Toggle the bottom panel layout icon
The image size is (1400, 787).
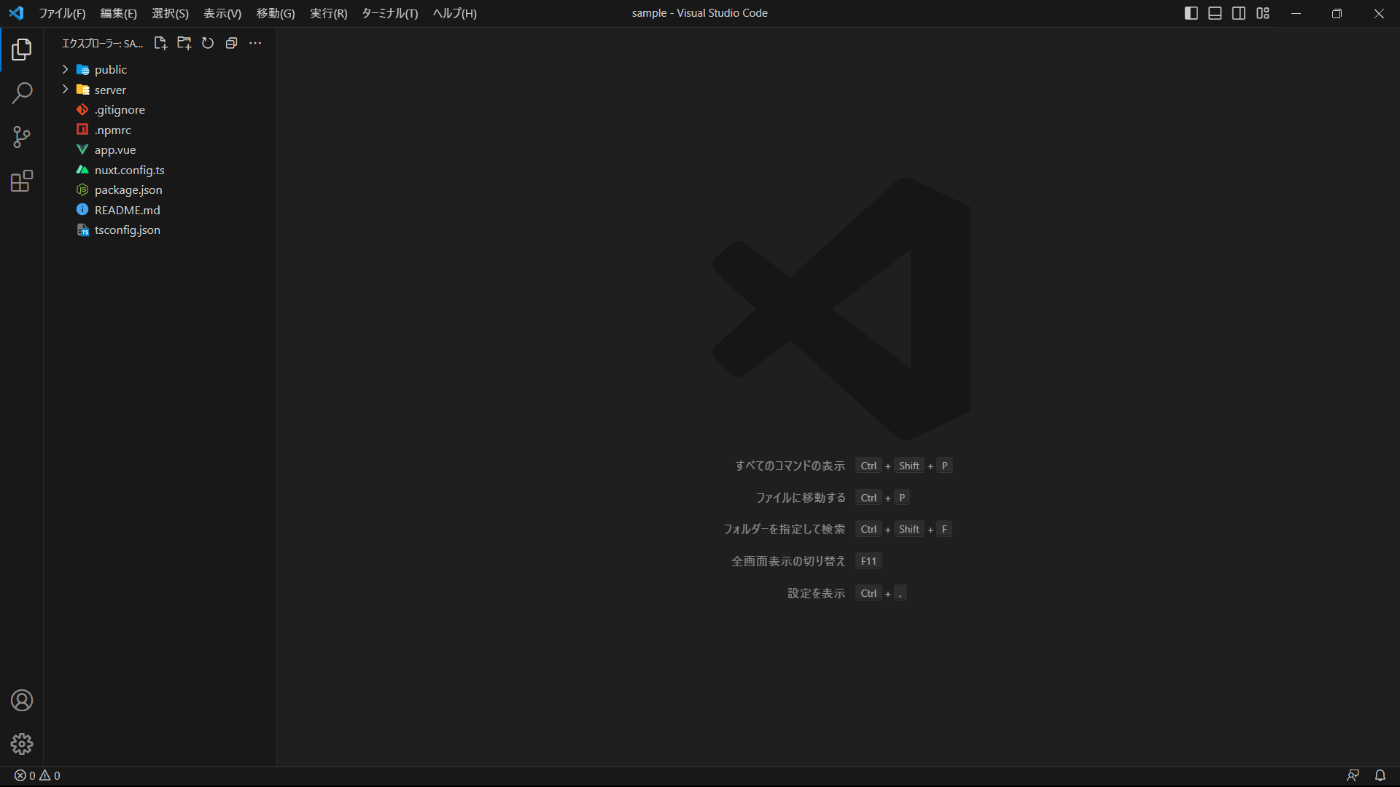[1215, 13]
